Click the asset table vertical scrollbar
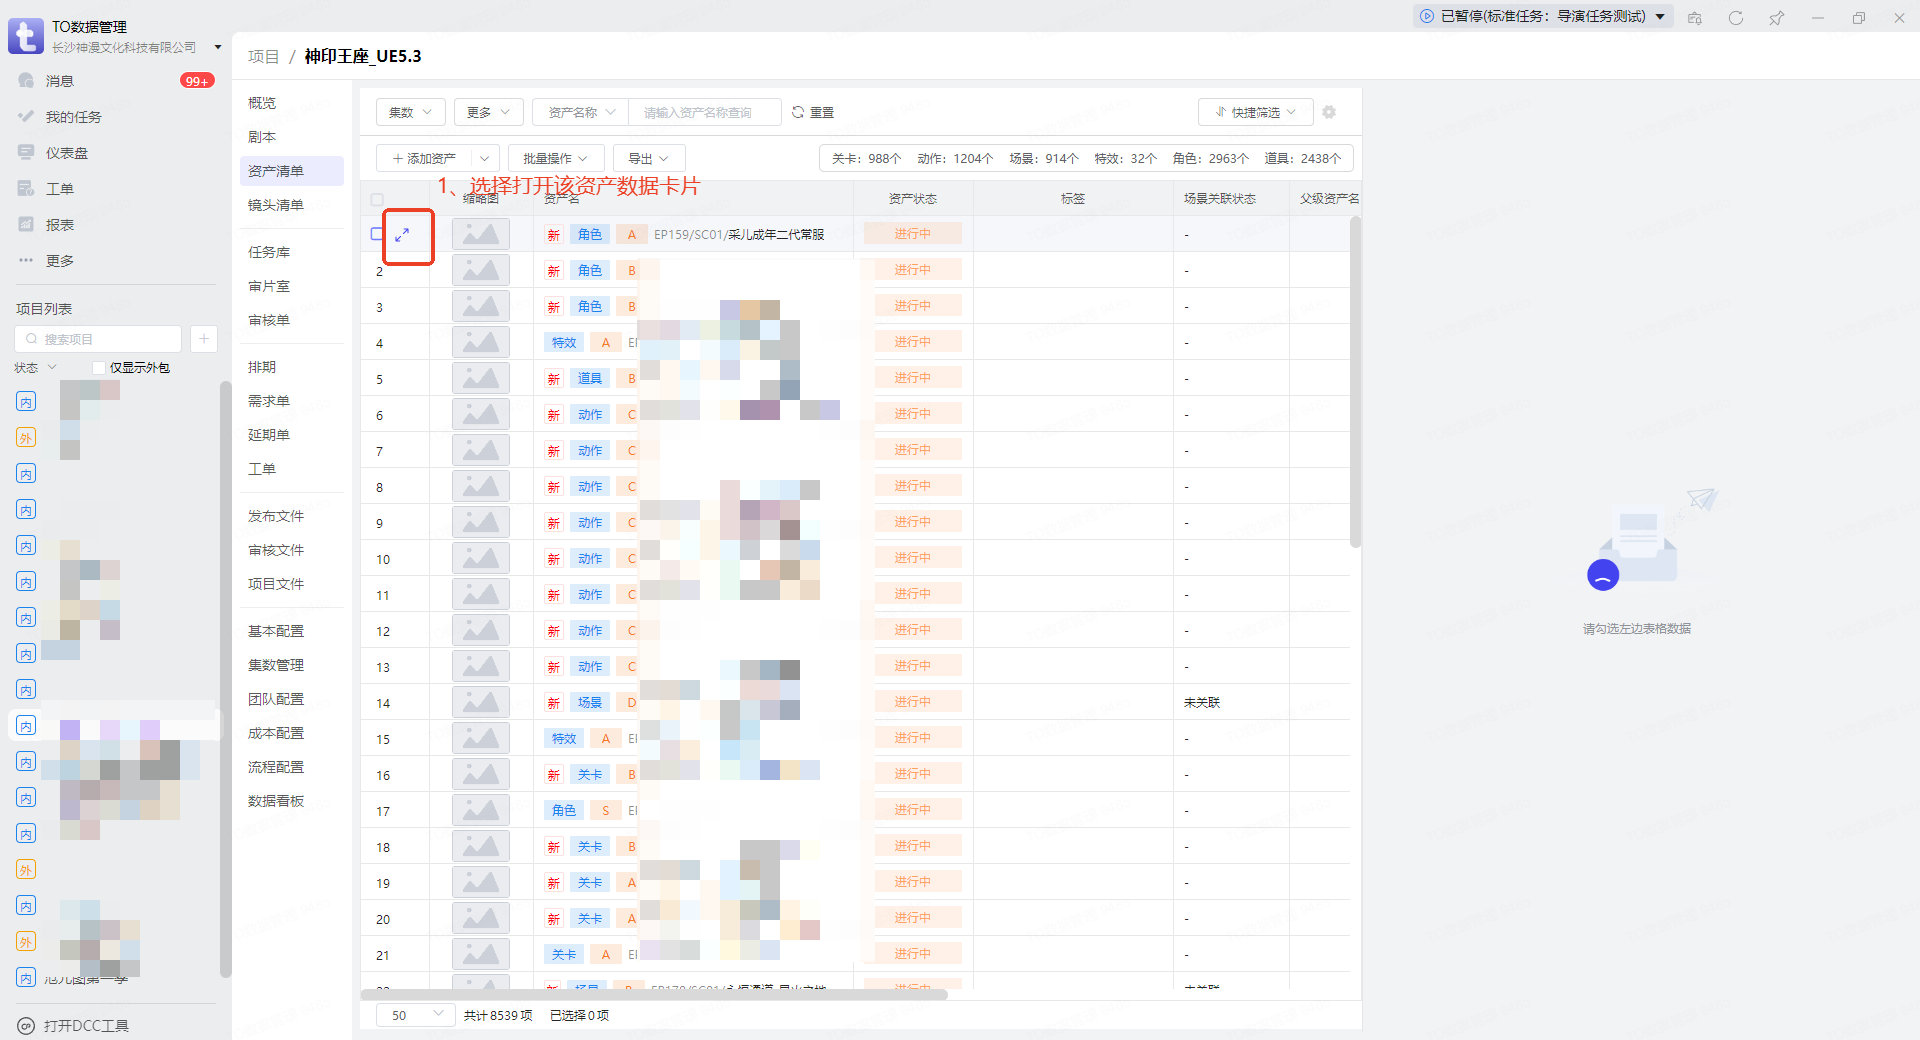This screenshot has width=1920, height=1040. [1355, 382]
